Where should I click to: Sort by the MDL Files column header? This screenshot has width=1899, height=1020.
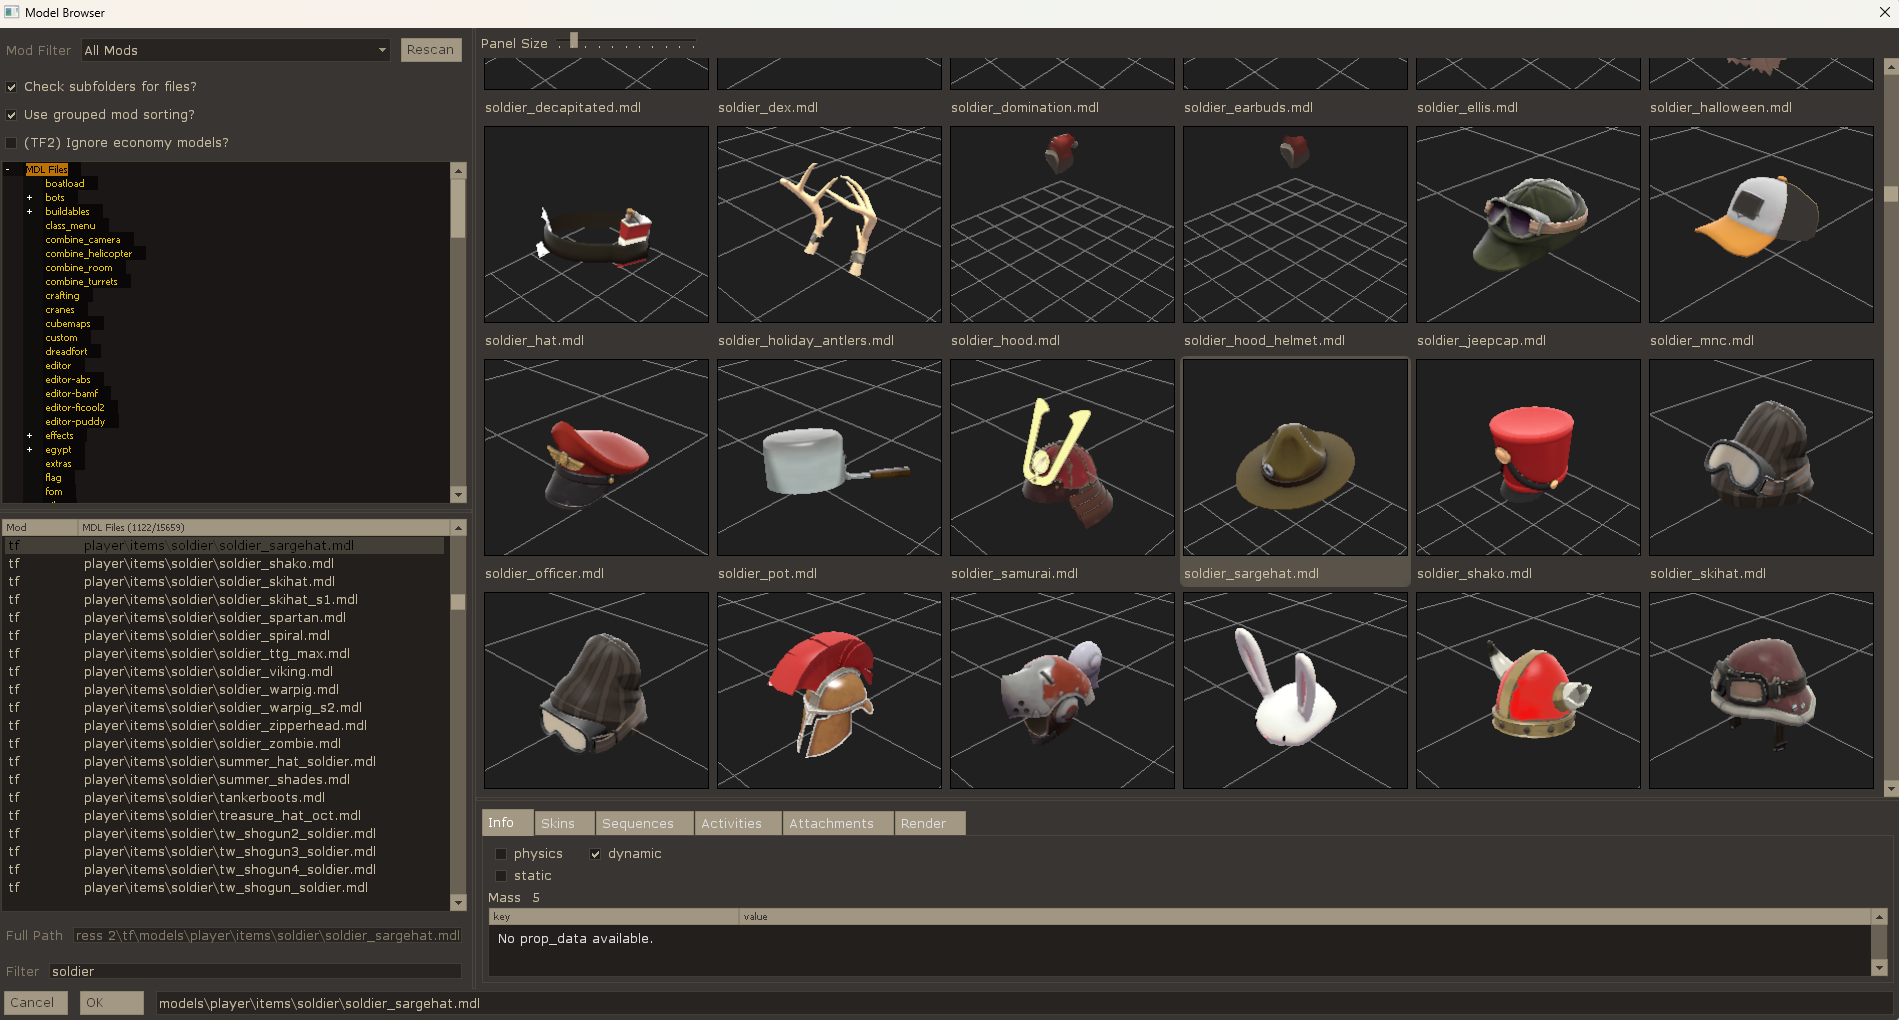(x=264, y=527)
